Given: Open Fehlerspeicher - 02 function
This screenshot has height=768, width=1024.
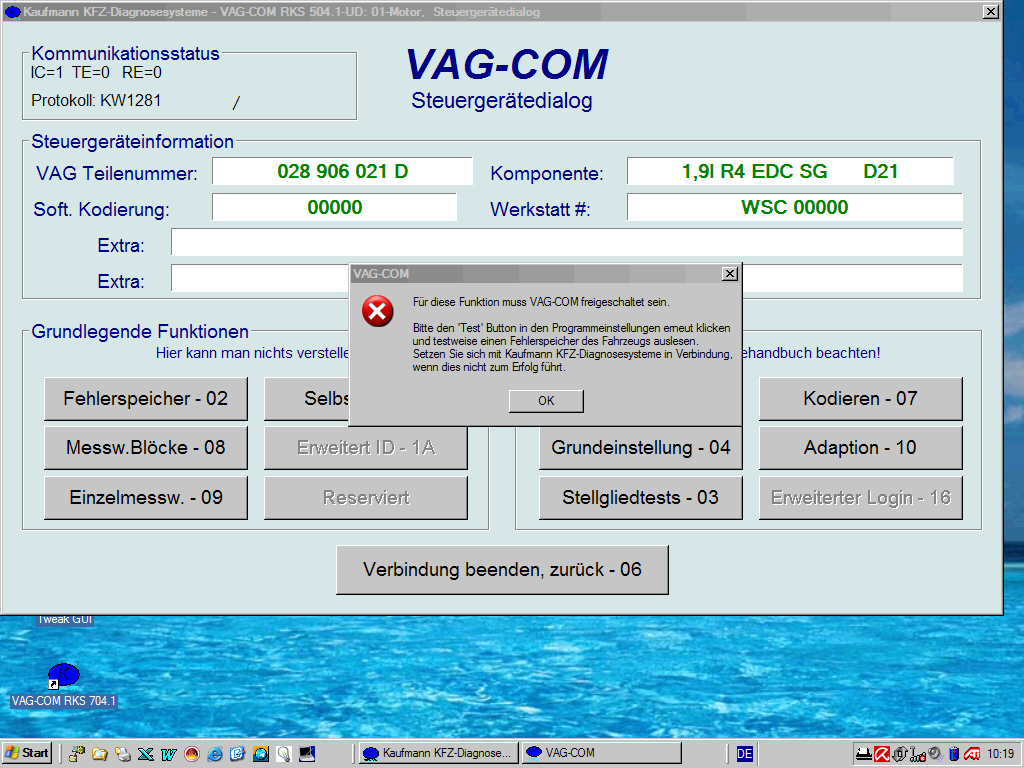Looking at the screenshot, I should click(146, 398).
